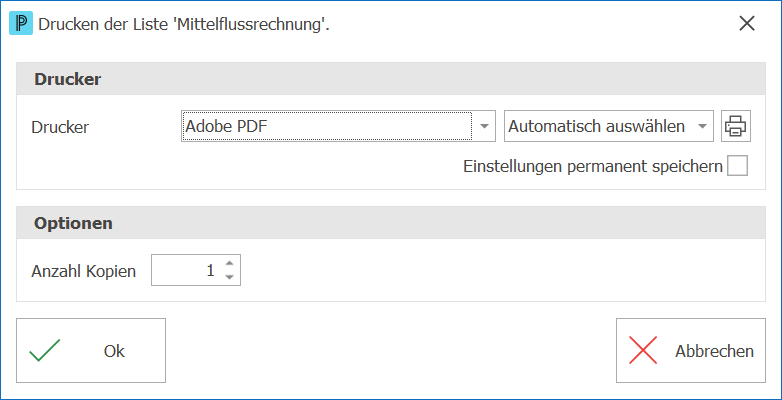Click the 'Optionen' section header
The image size is (782, 400).
tap(391, 223)
